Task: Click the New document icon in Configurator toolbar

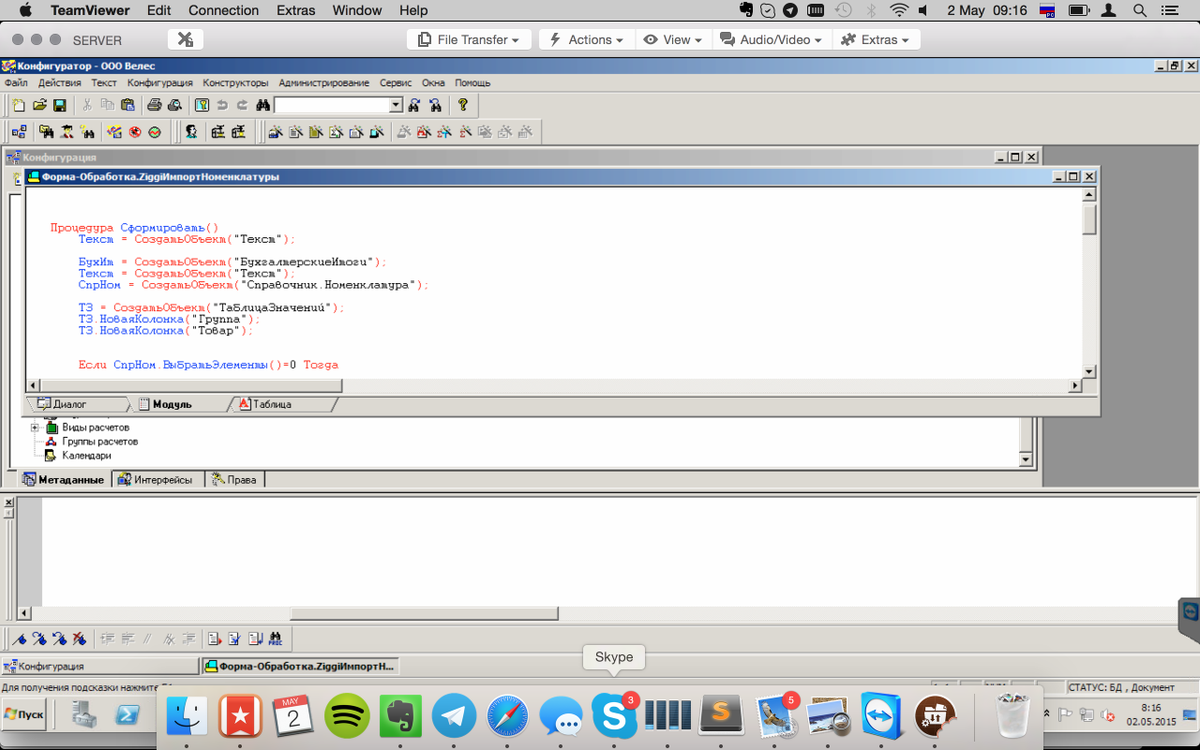Action: coord(19,105)
